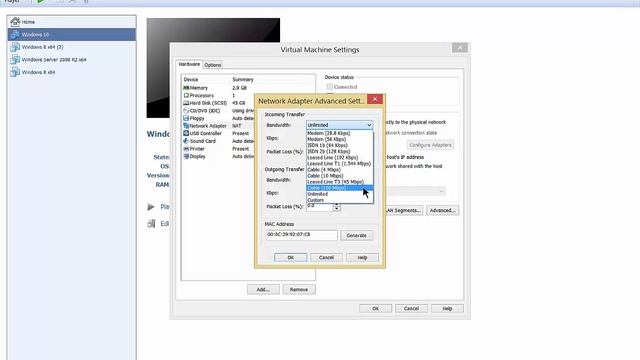The image size is (640, 360).
Task: Choose Modem (28.8 Kbps) from bandwidth list
Action: pyautogui.click(x=340, y=133)
